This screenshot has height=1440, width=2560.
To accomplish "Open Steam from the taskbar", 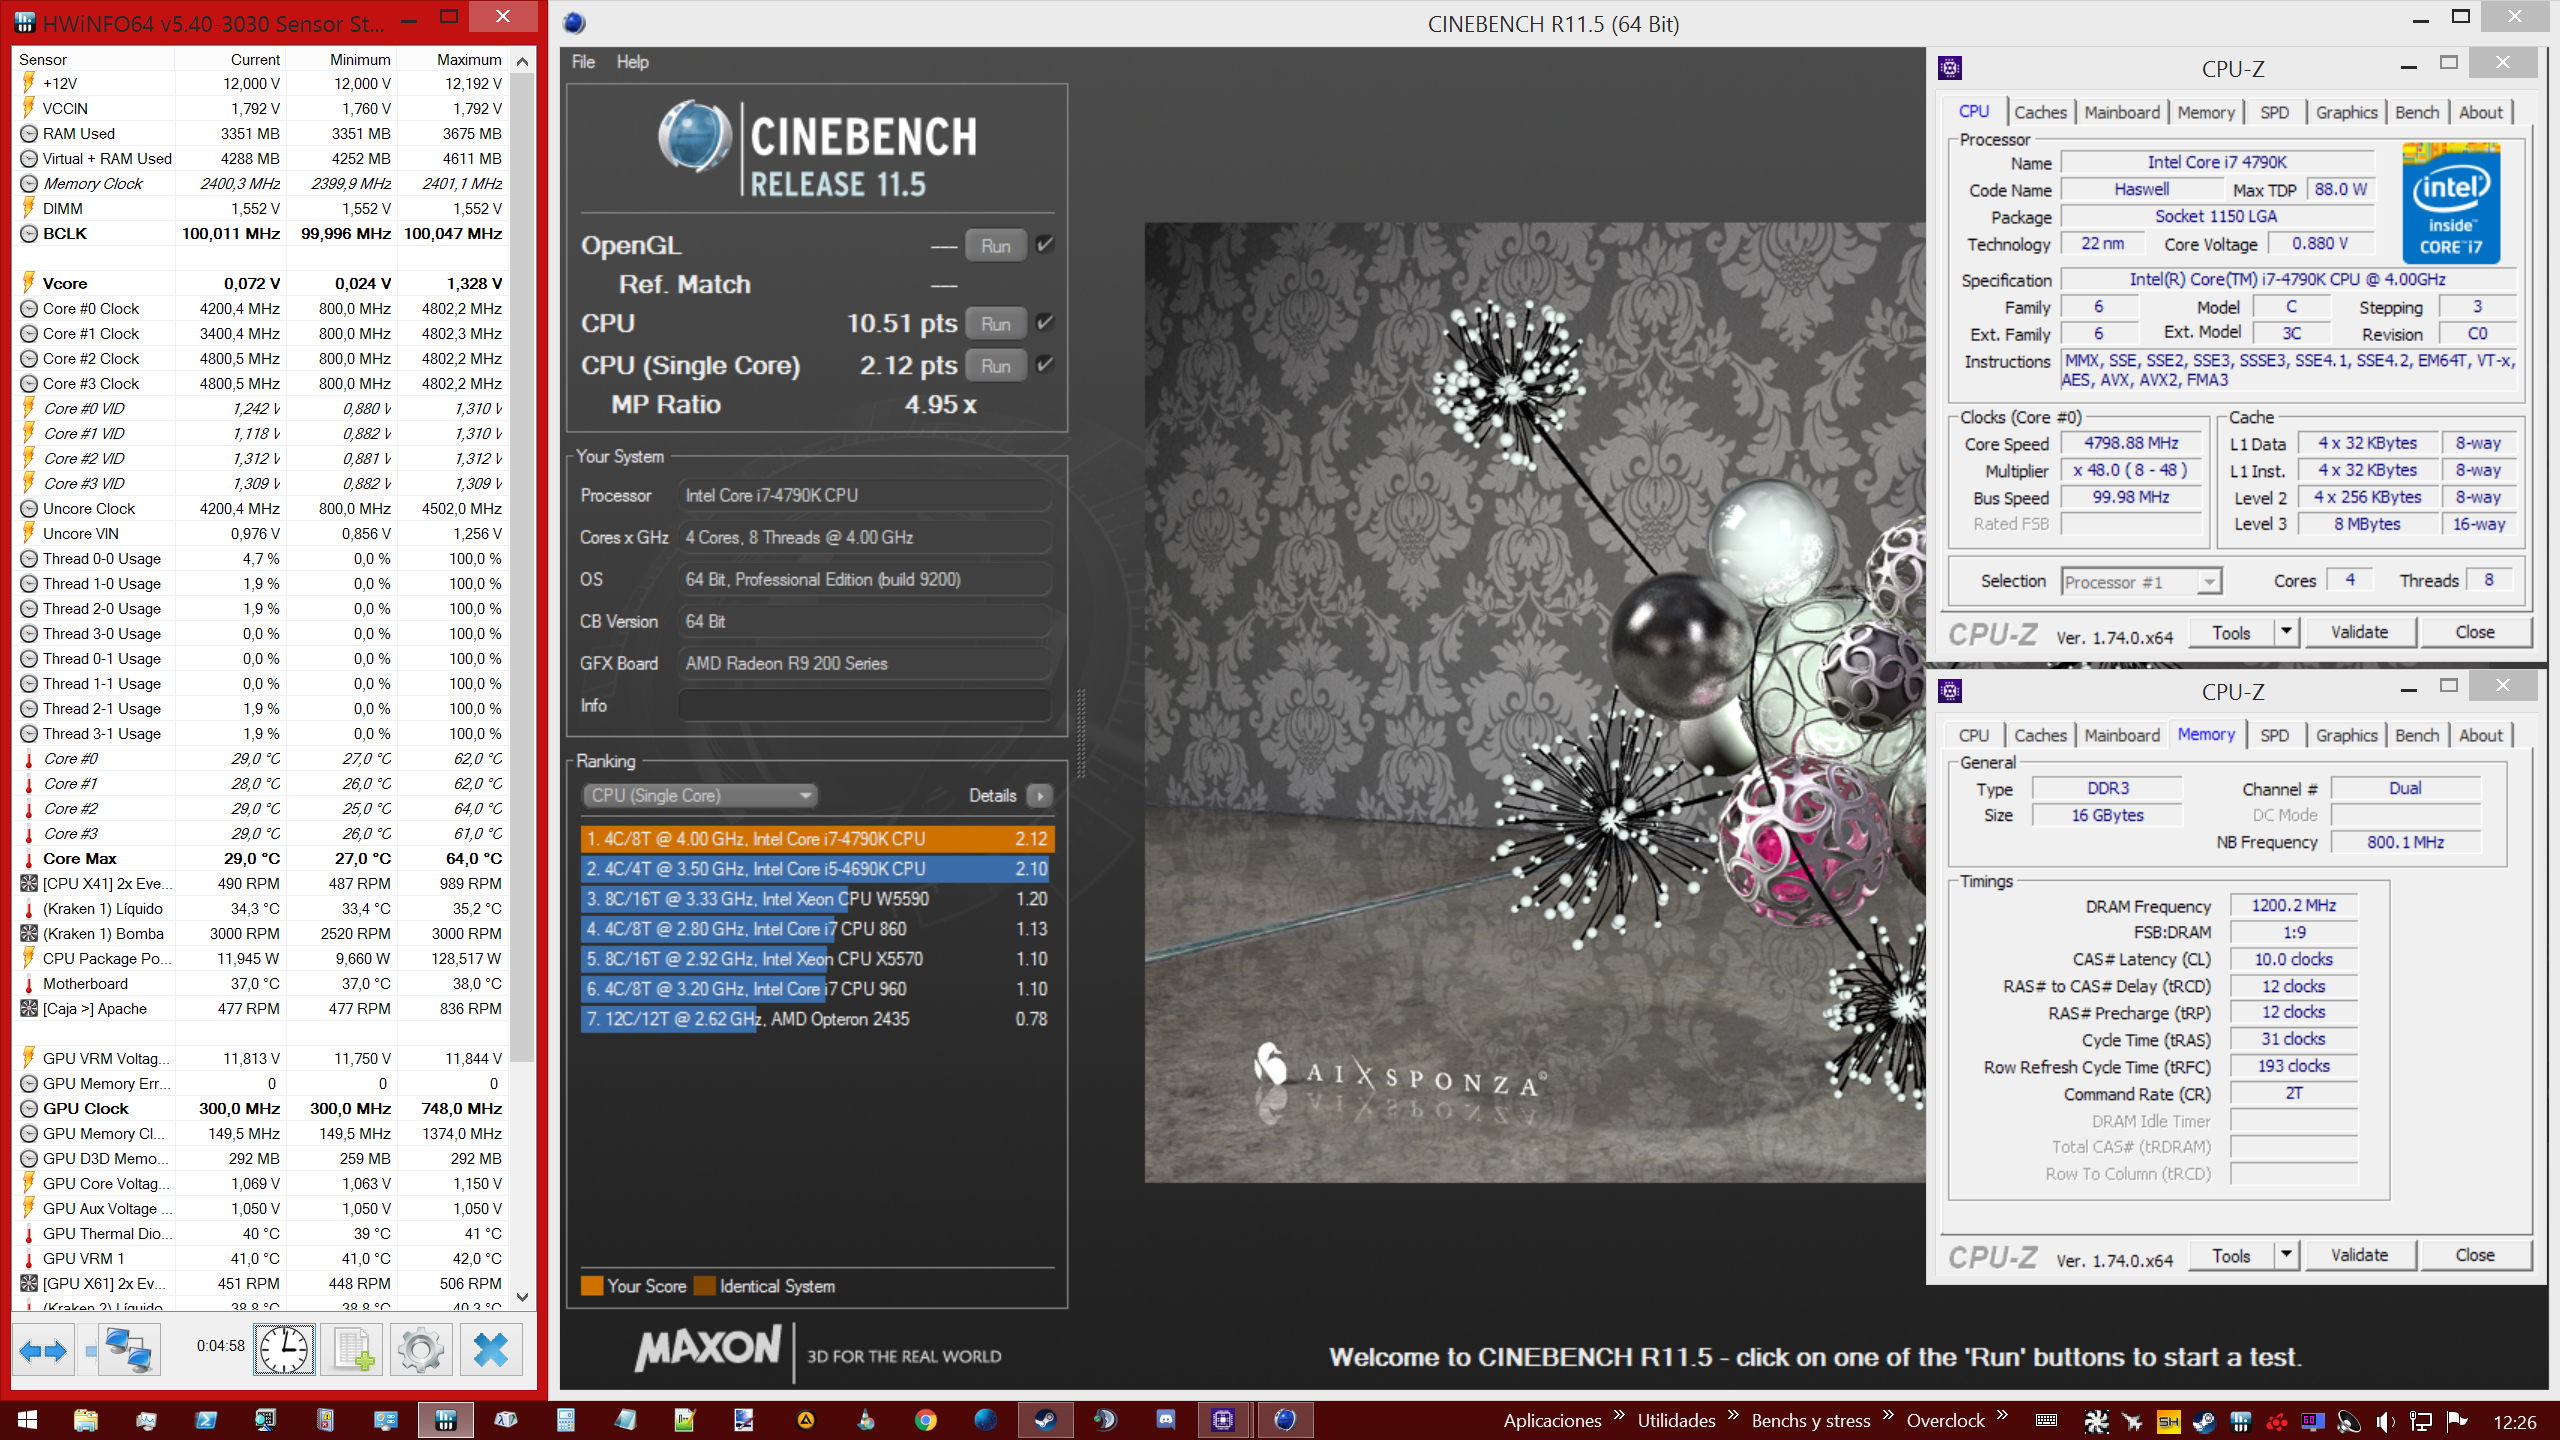I will pos(1046,1420).
